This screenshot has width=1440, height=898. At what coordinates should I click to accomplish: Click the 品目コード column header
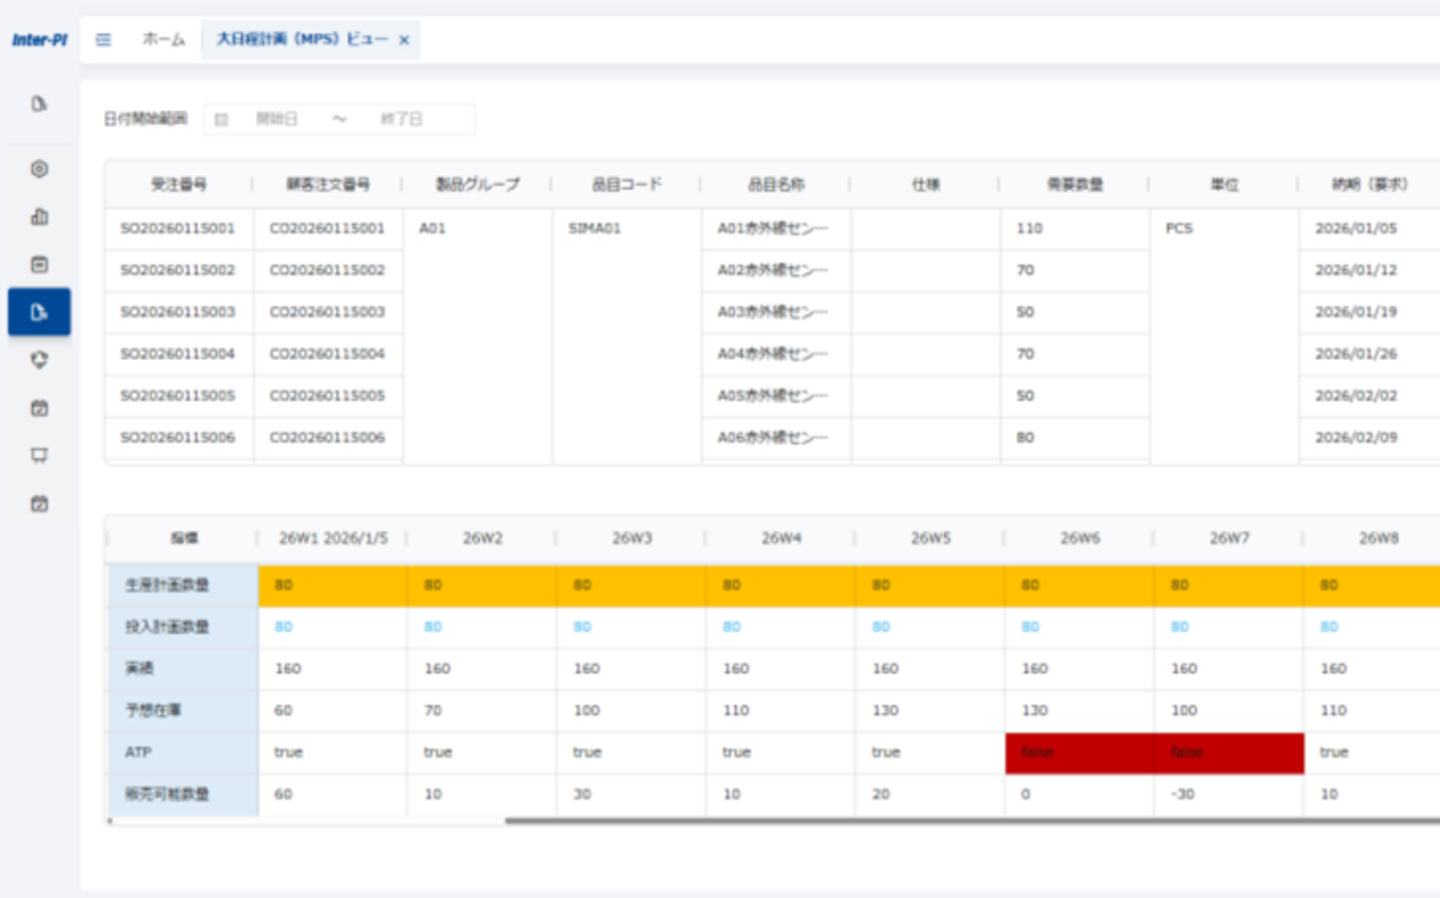627,184
